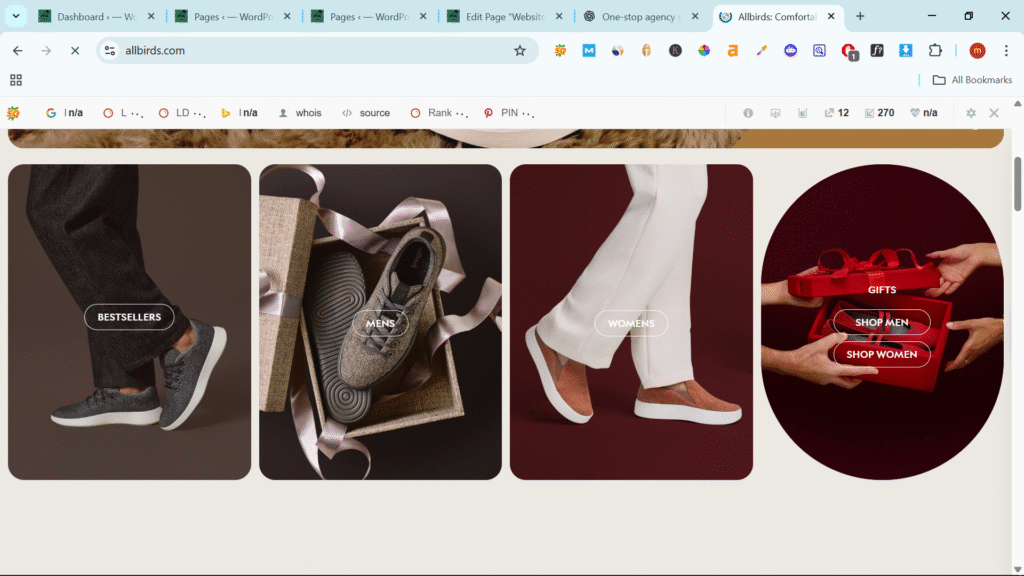1024x576 pixels.
Task: Click the SHOP WOMEN gift button
Action: point(881,355)
